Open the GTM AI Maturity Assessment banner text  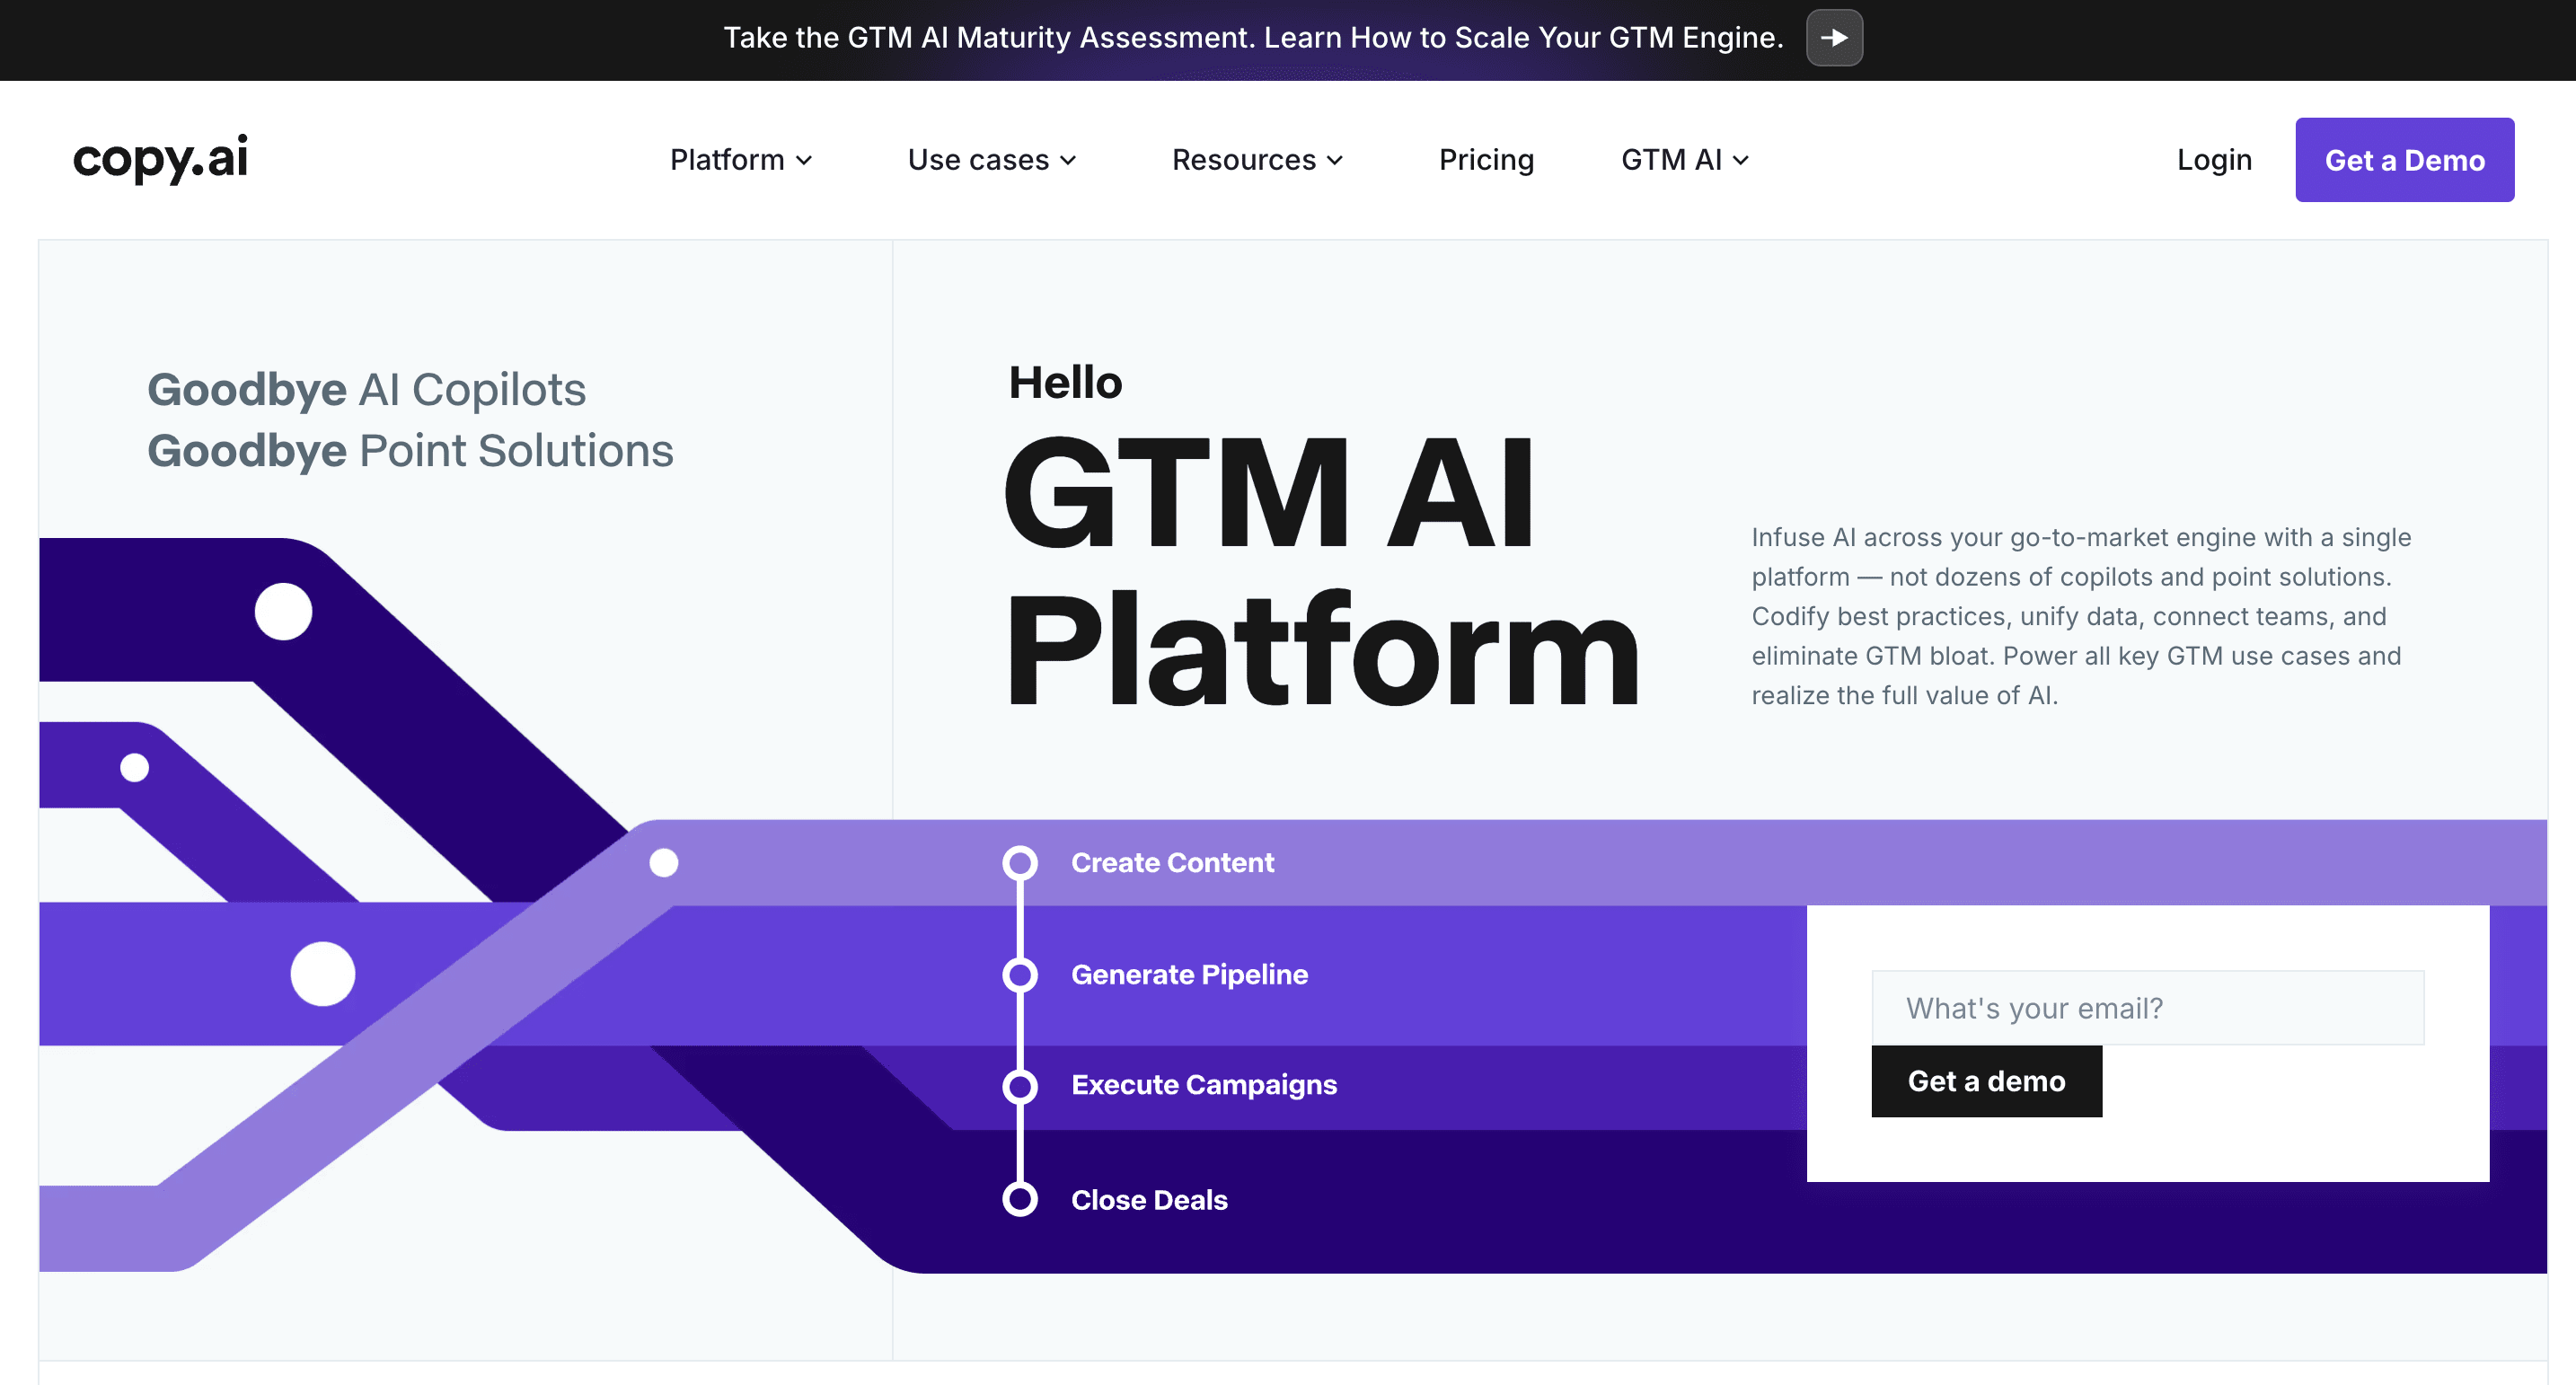pyautogui.click(x=1253, y=38)
